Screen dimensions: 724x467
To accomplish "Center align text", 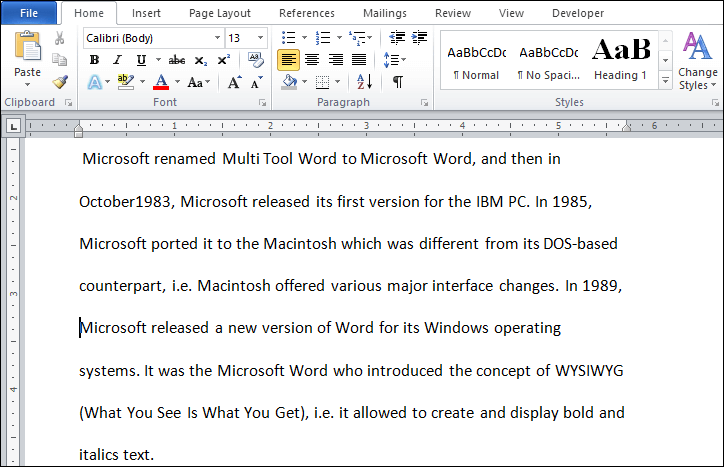I will [x=312, y=60].
